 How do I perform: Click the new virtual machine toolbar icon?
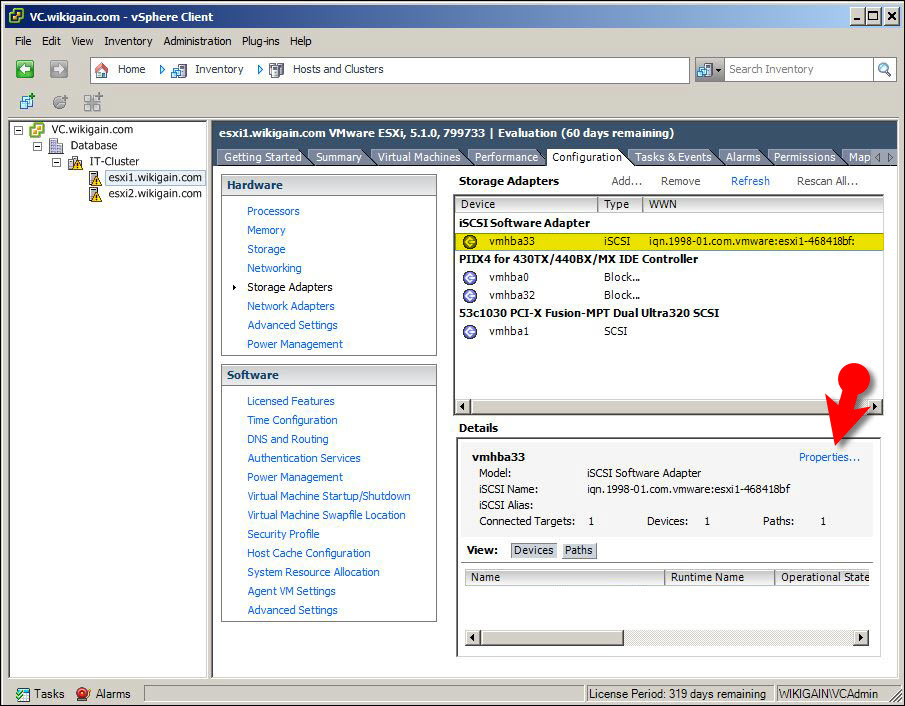[x=27, y=102]
